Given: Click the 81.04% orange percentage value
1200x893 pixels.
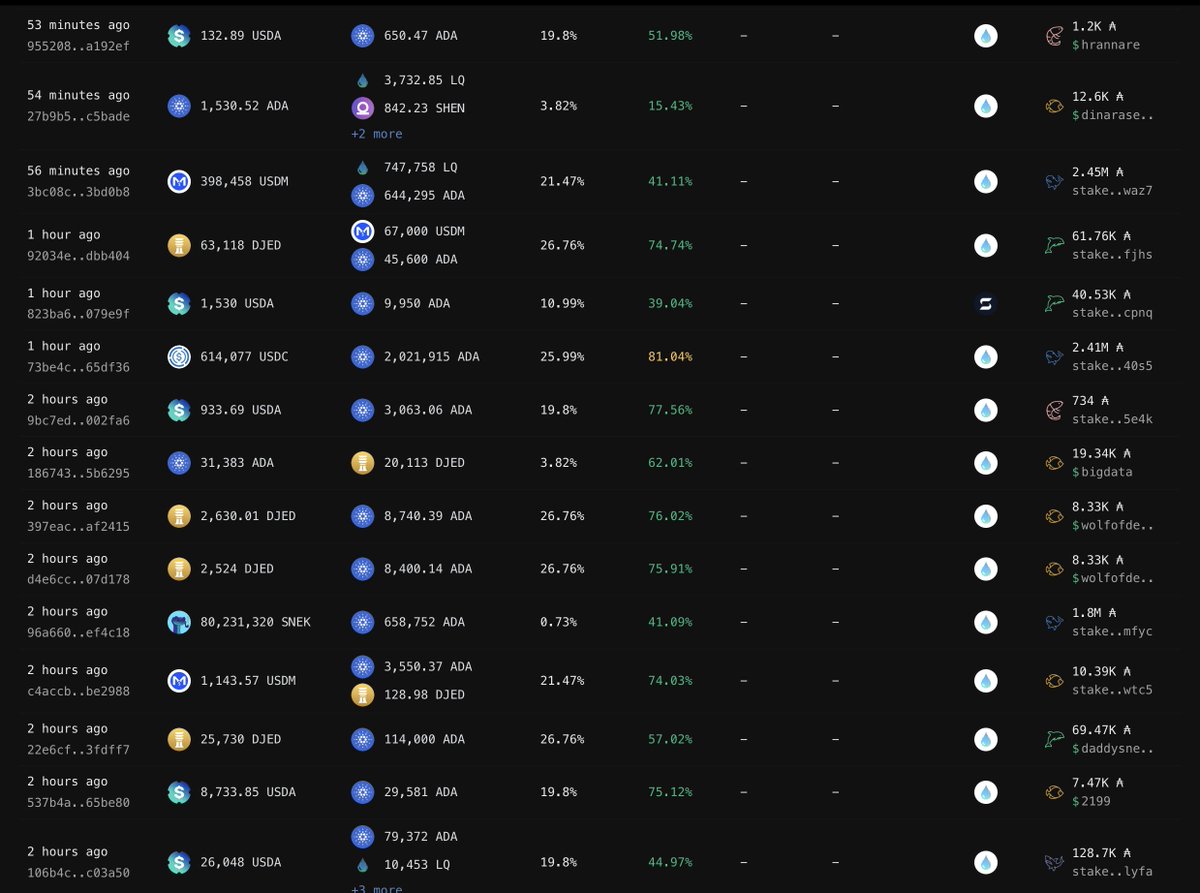Looking at the screenshot, I should point(670,357).
